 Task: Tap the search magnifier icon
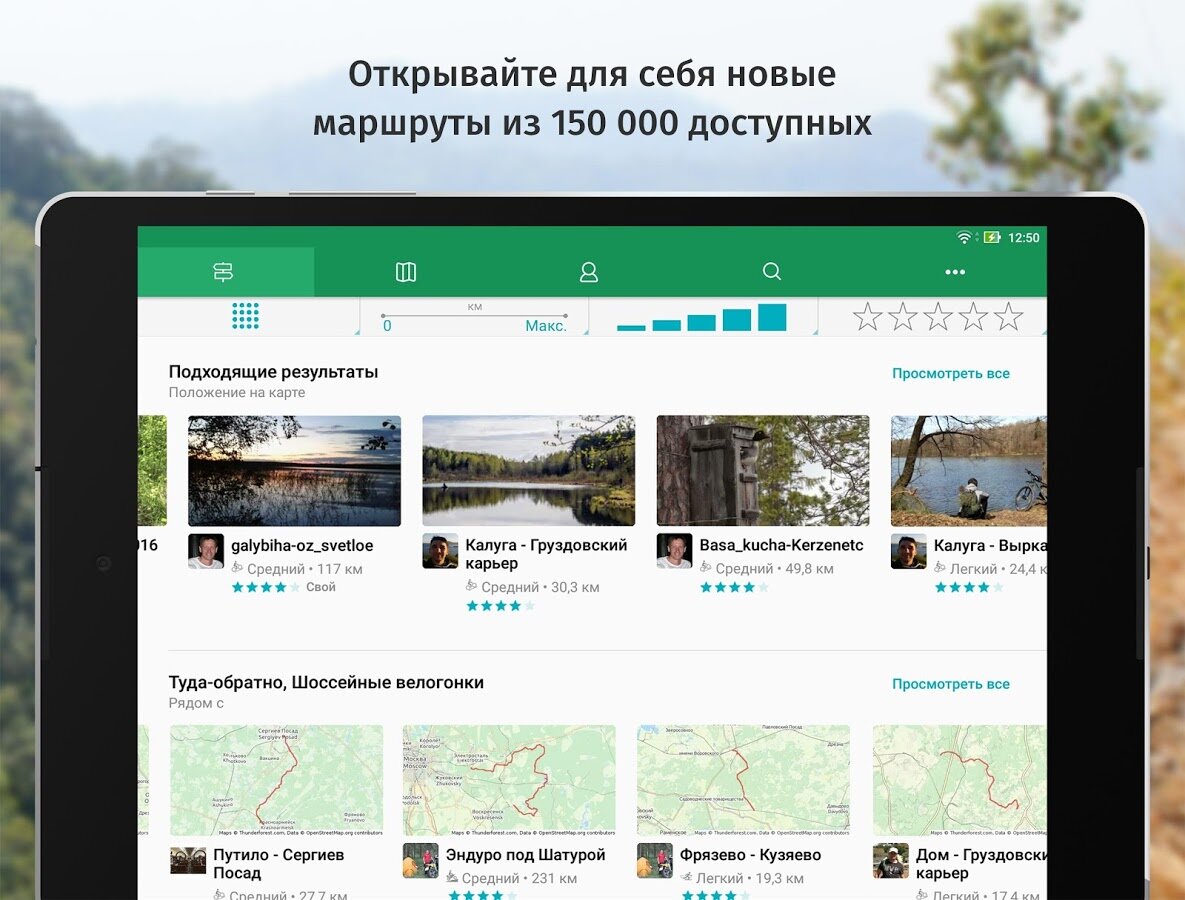[771, 272]
